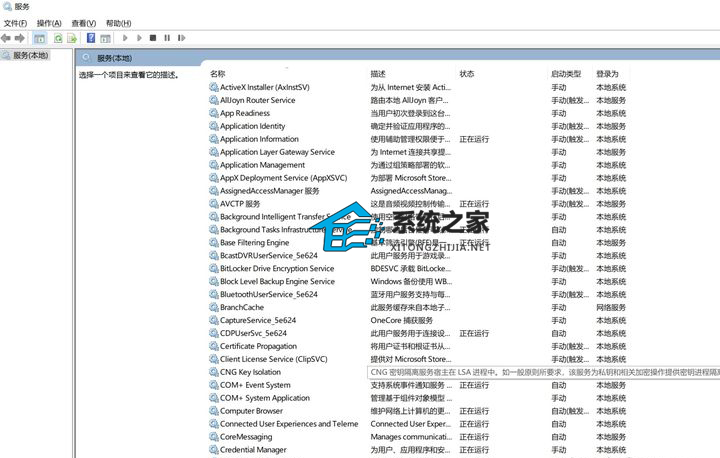Click the Refresh toolbar icon
Image resolution: width=720 pixels, height=458 pixels.
click(58, 38)
